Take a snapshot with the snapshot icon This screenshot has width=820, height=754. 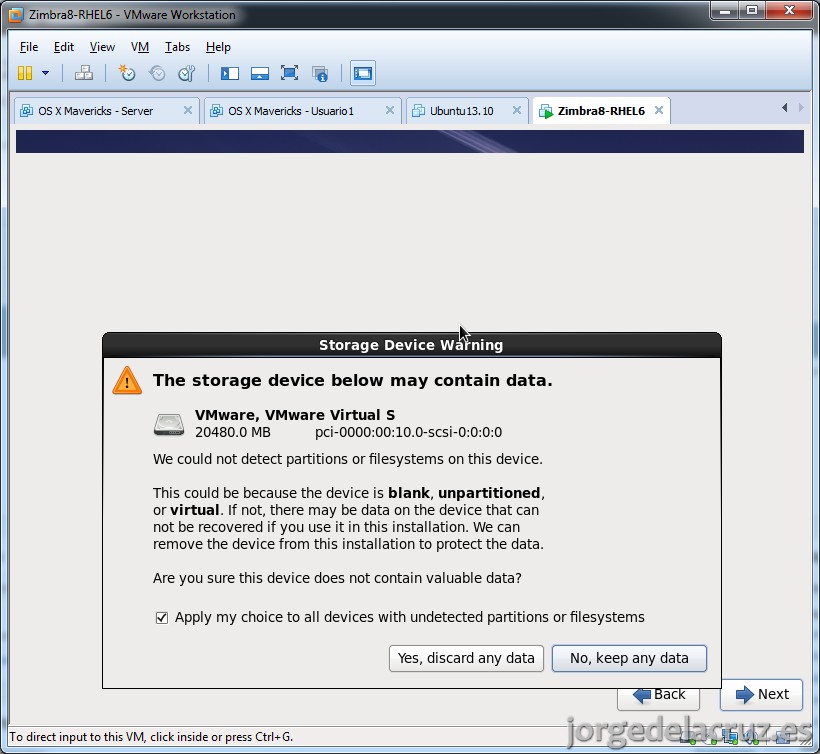[x=127, y=73]
